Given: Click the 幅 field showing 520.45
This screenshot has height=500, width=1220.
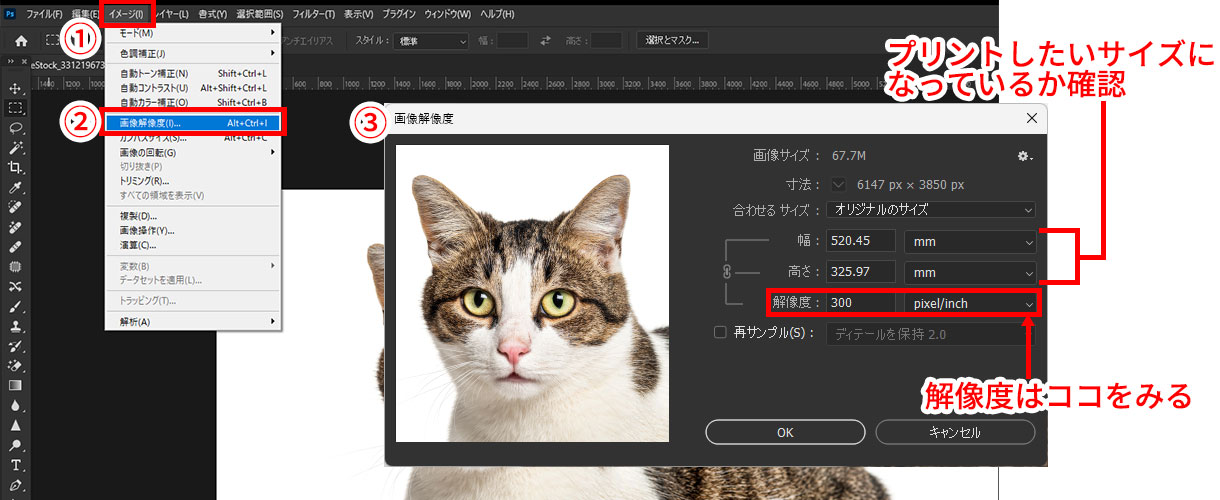Looking at the screenshot, I should (x=861, y=241).
